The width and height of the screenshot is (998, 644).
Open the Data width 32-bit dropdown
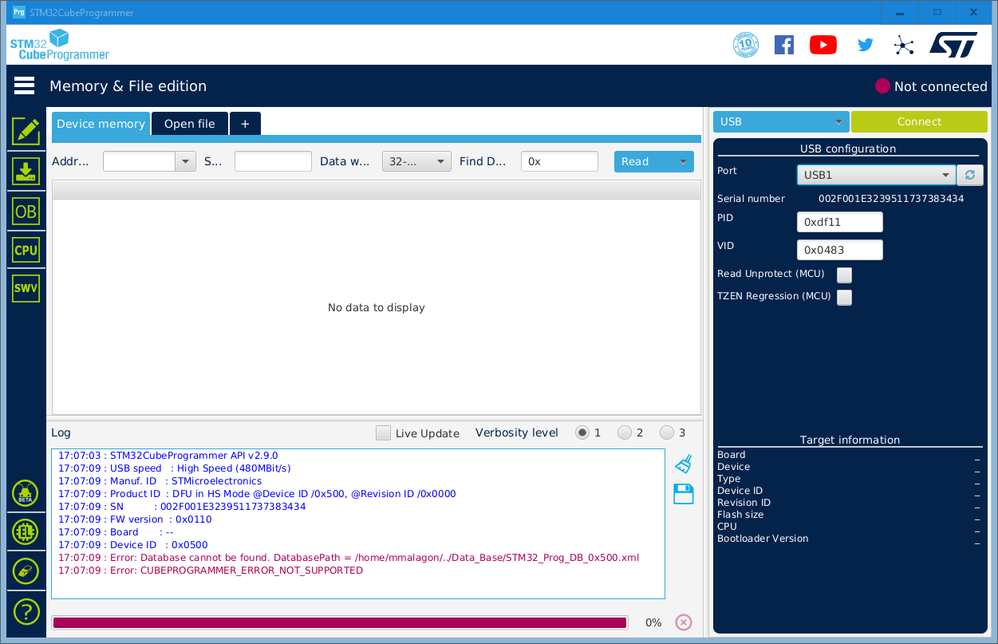point(416,162)
